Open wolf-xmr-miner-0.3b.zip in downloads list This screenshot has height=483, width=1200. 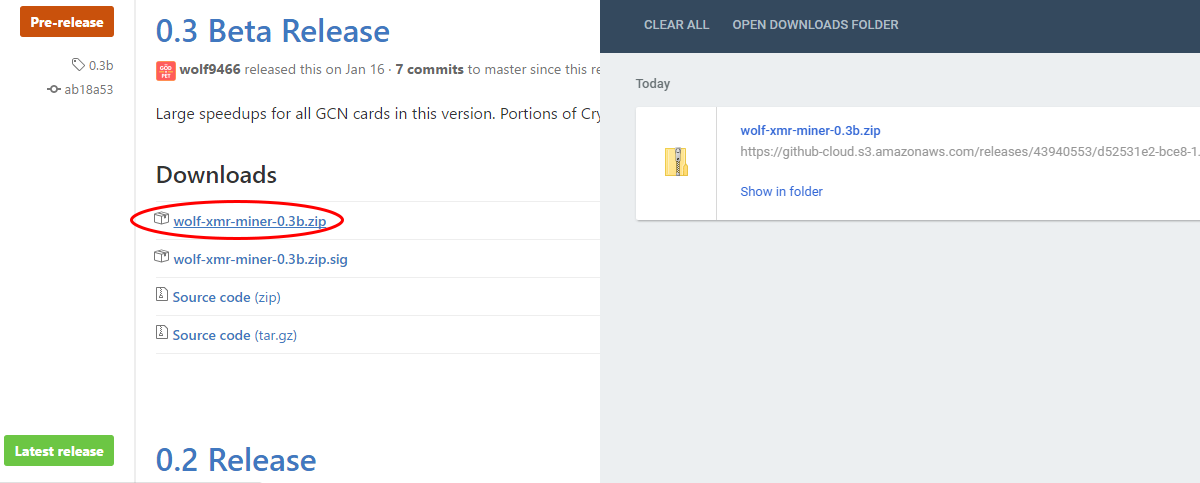810,130
